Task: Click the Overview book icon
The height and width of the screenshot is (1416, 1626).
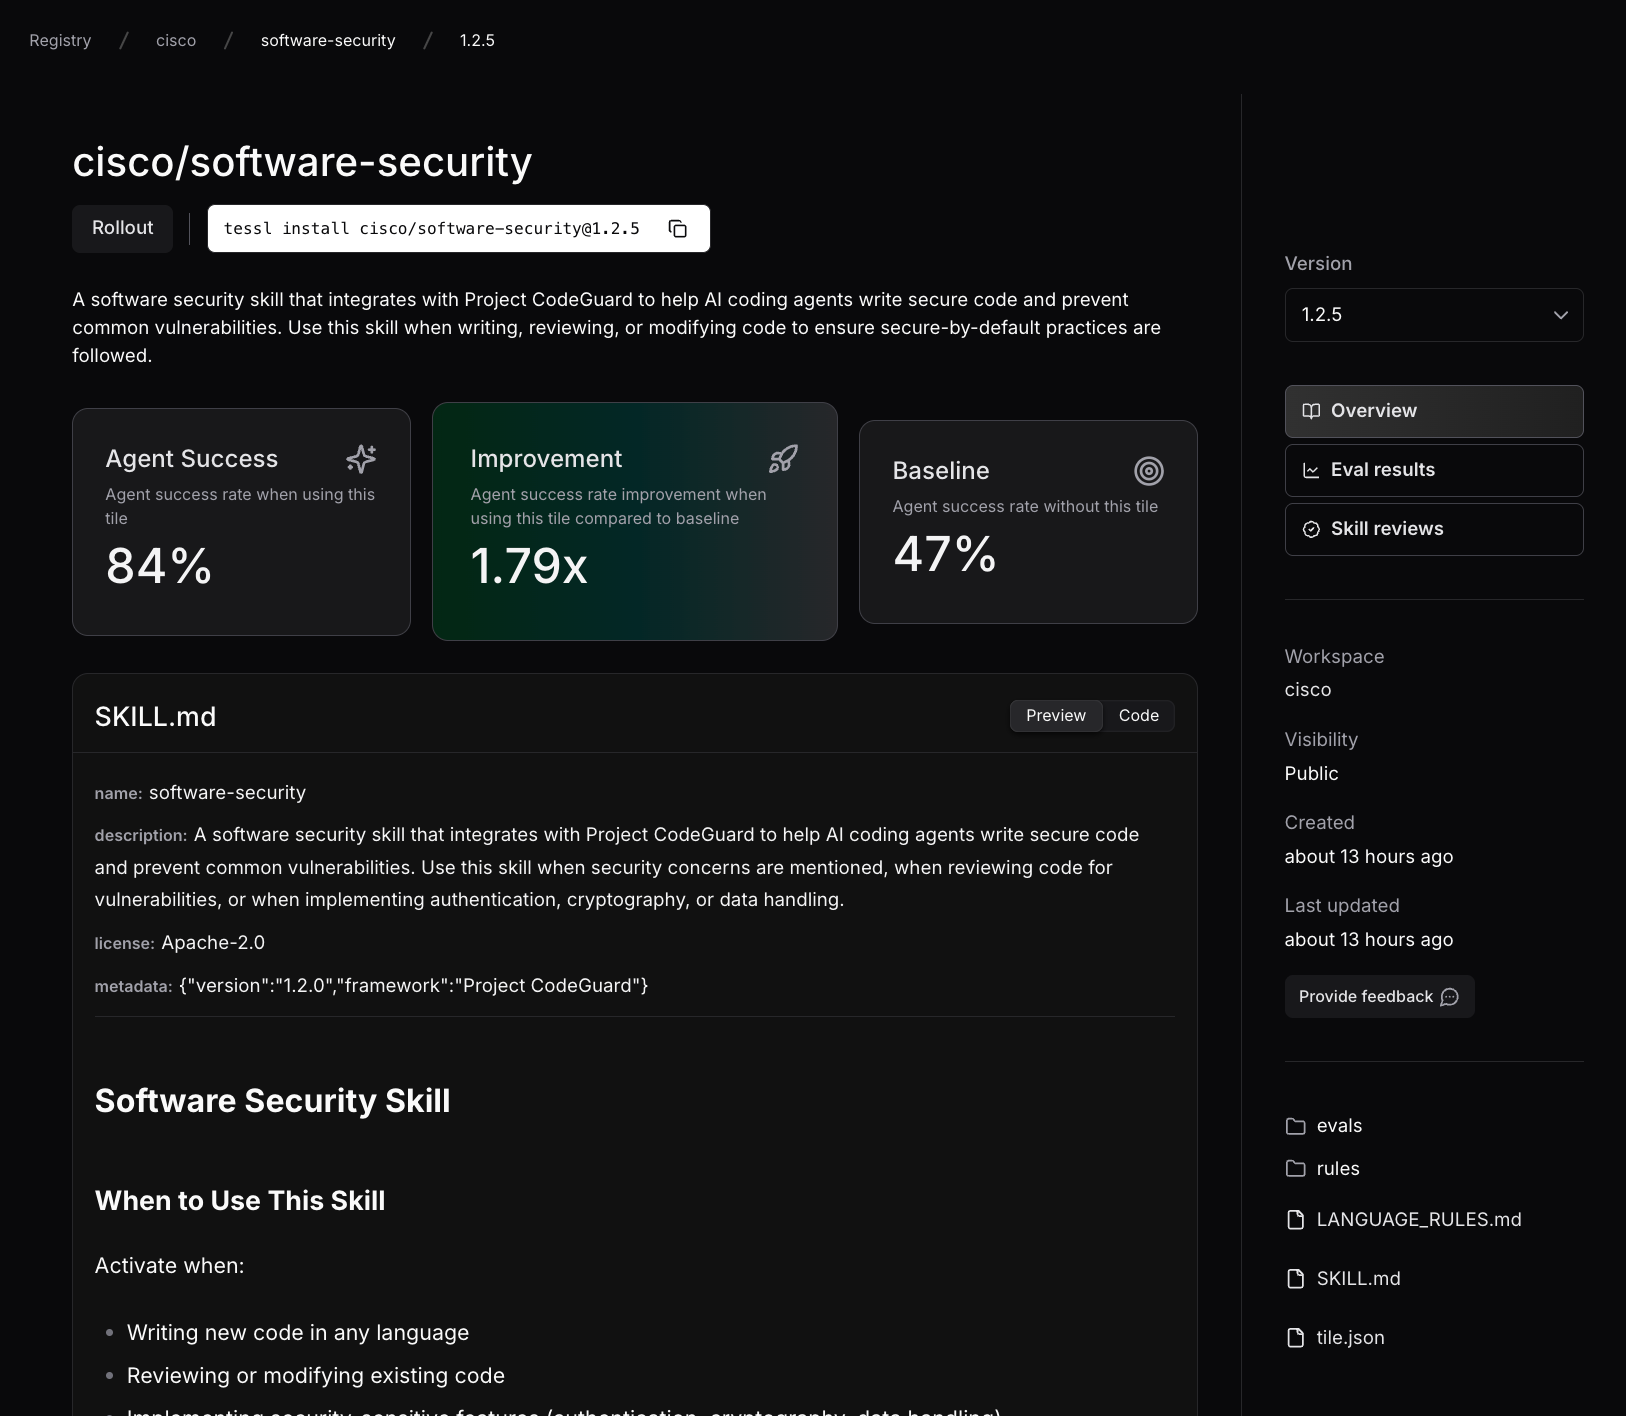Action: [x=1311, y=411]
